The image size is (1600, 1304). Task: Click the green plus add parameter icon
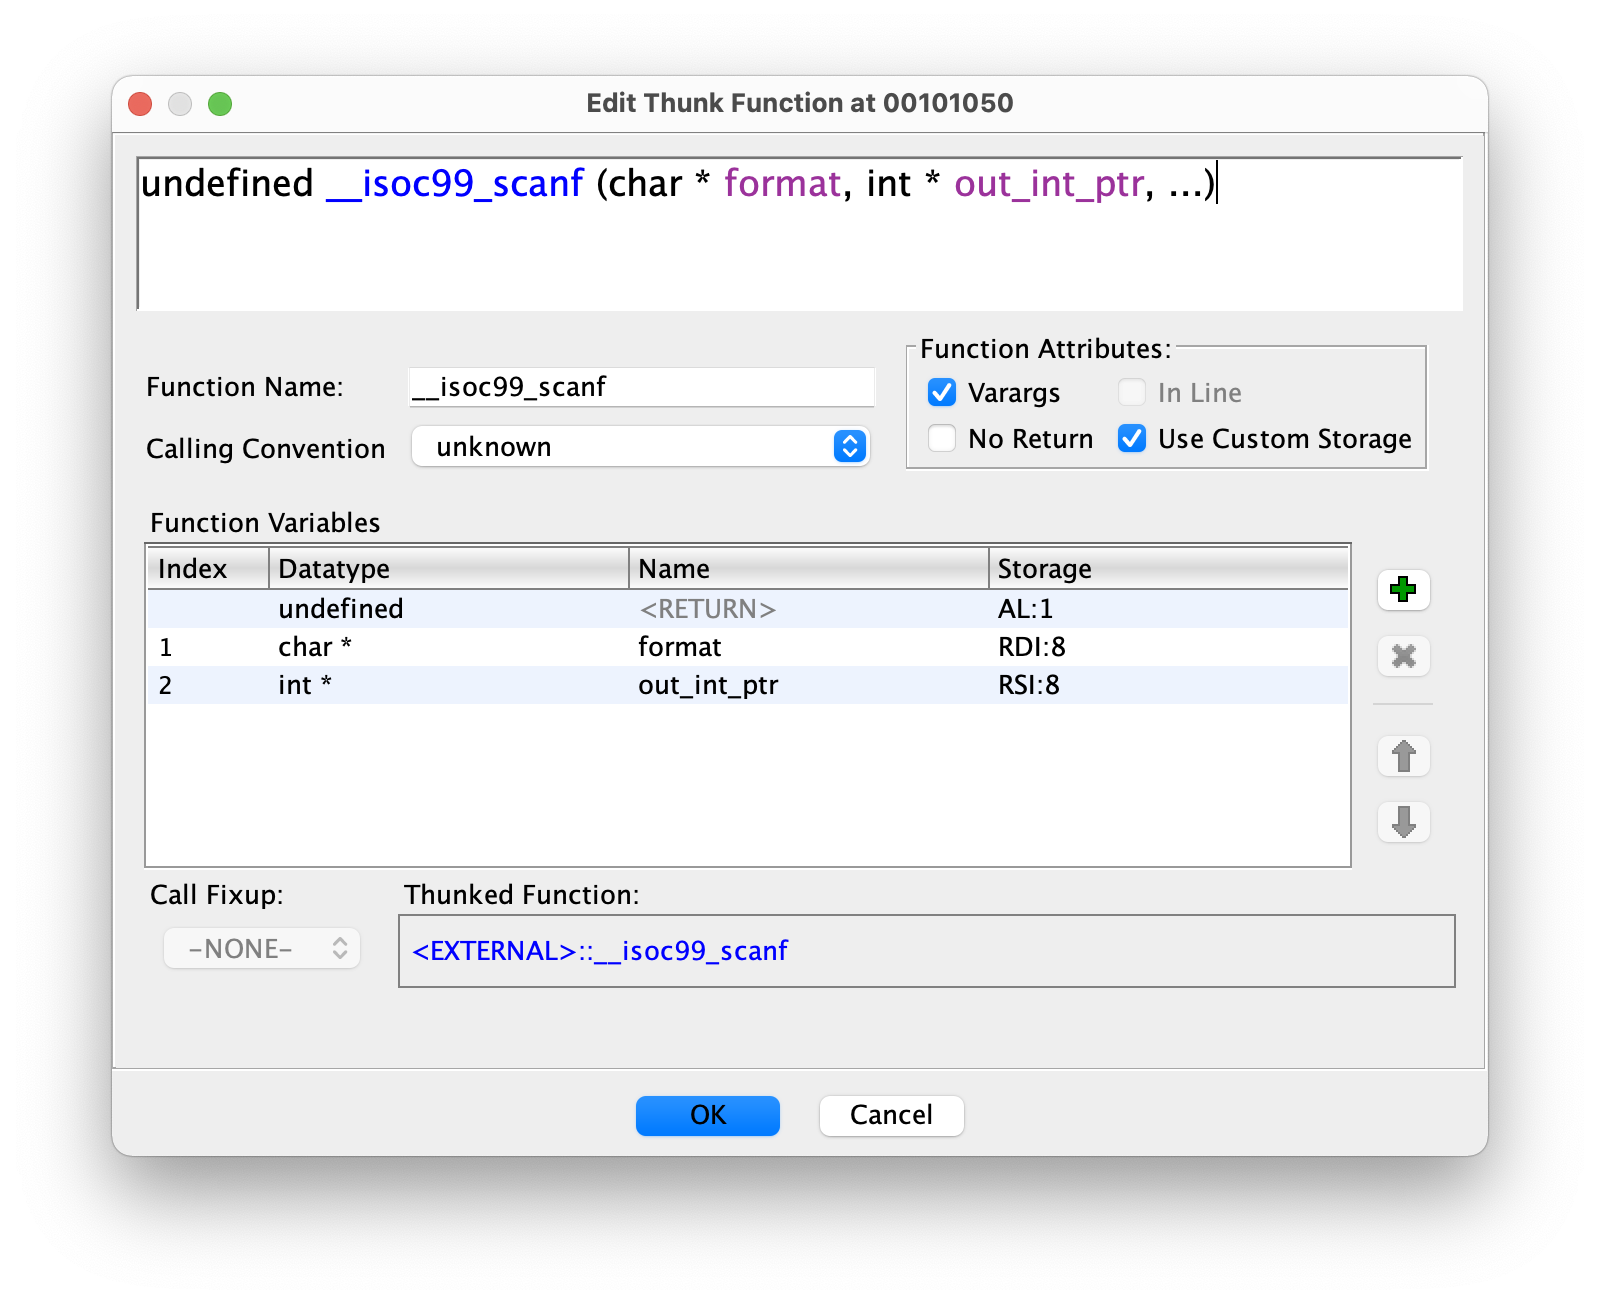tap(1403, 589)
